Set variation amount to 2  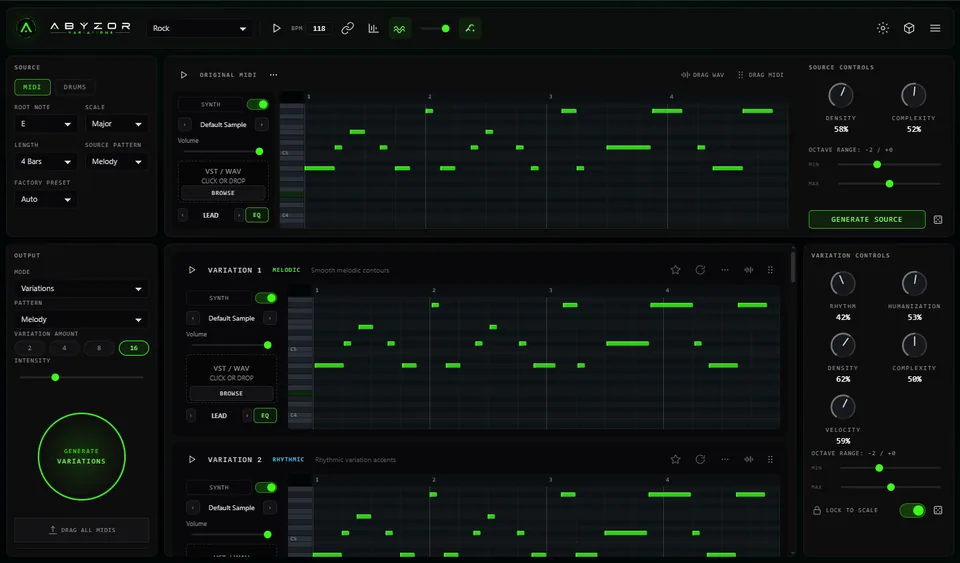pos(29,348)
